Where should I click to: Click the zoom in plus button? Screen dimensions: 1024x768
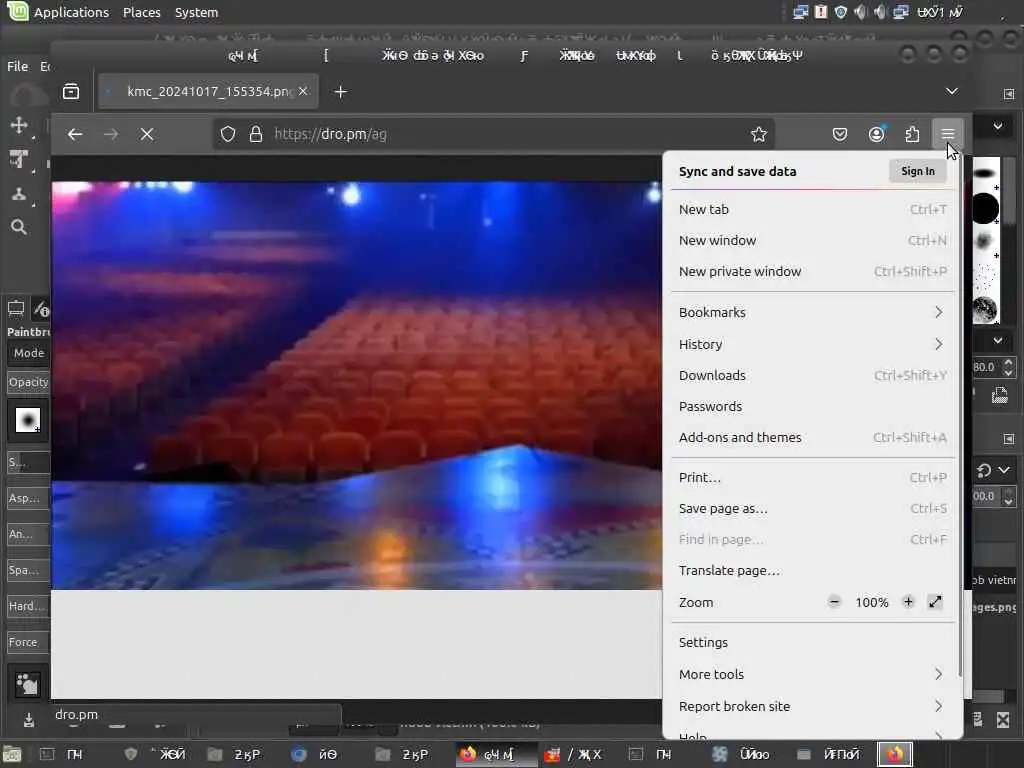tap(908, 602)
